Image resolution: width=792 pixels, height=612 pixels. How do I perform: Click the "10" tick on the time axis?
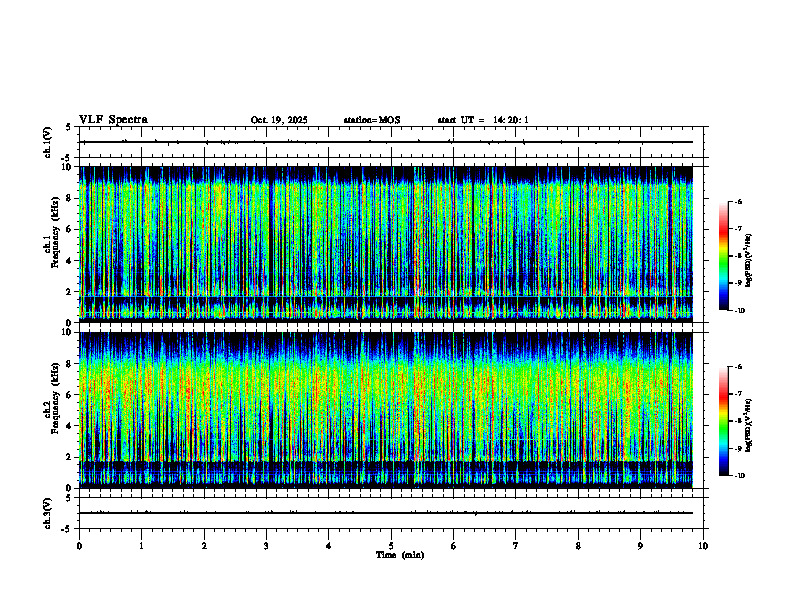point(703,546)
